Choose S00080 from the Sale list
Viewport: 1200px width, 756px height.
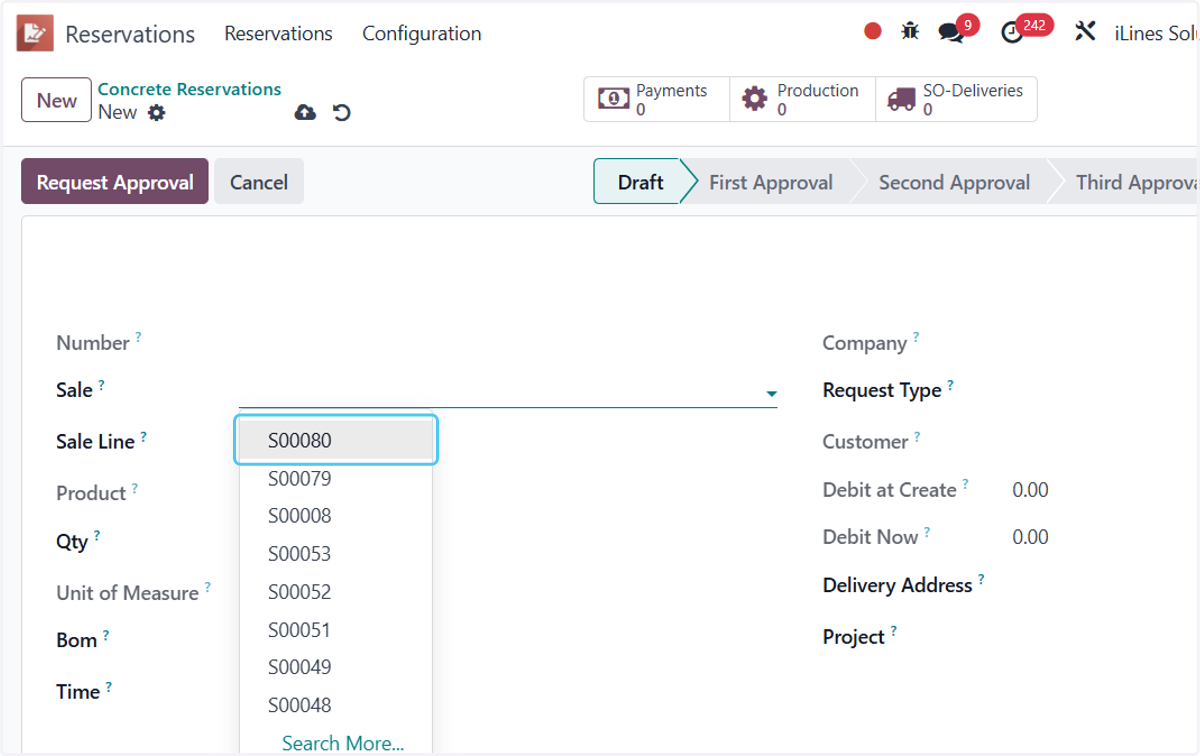coord(336,440)
